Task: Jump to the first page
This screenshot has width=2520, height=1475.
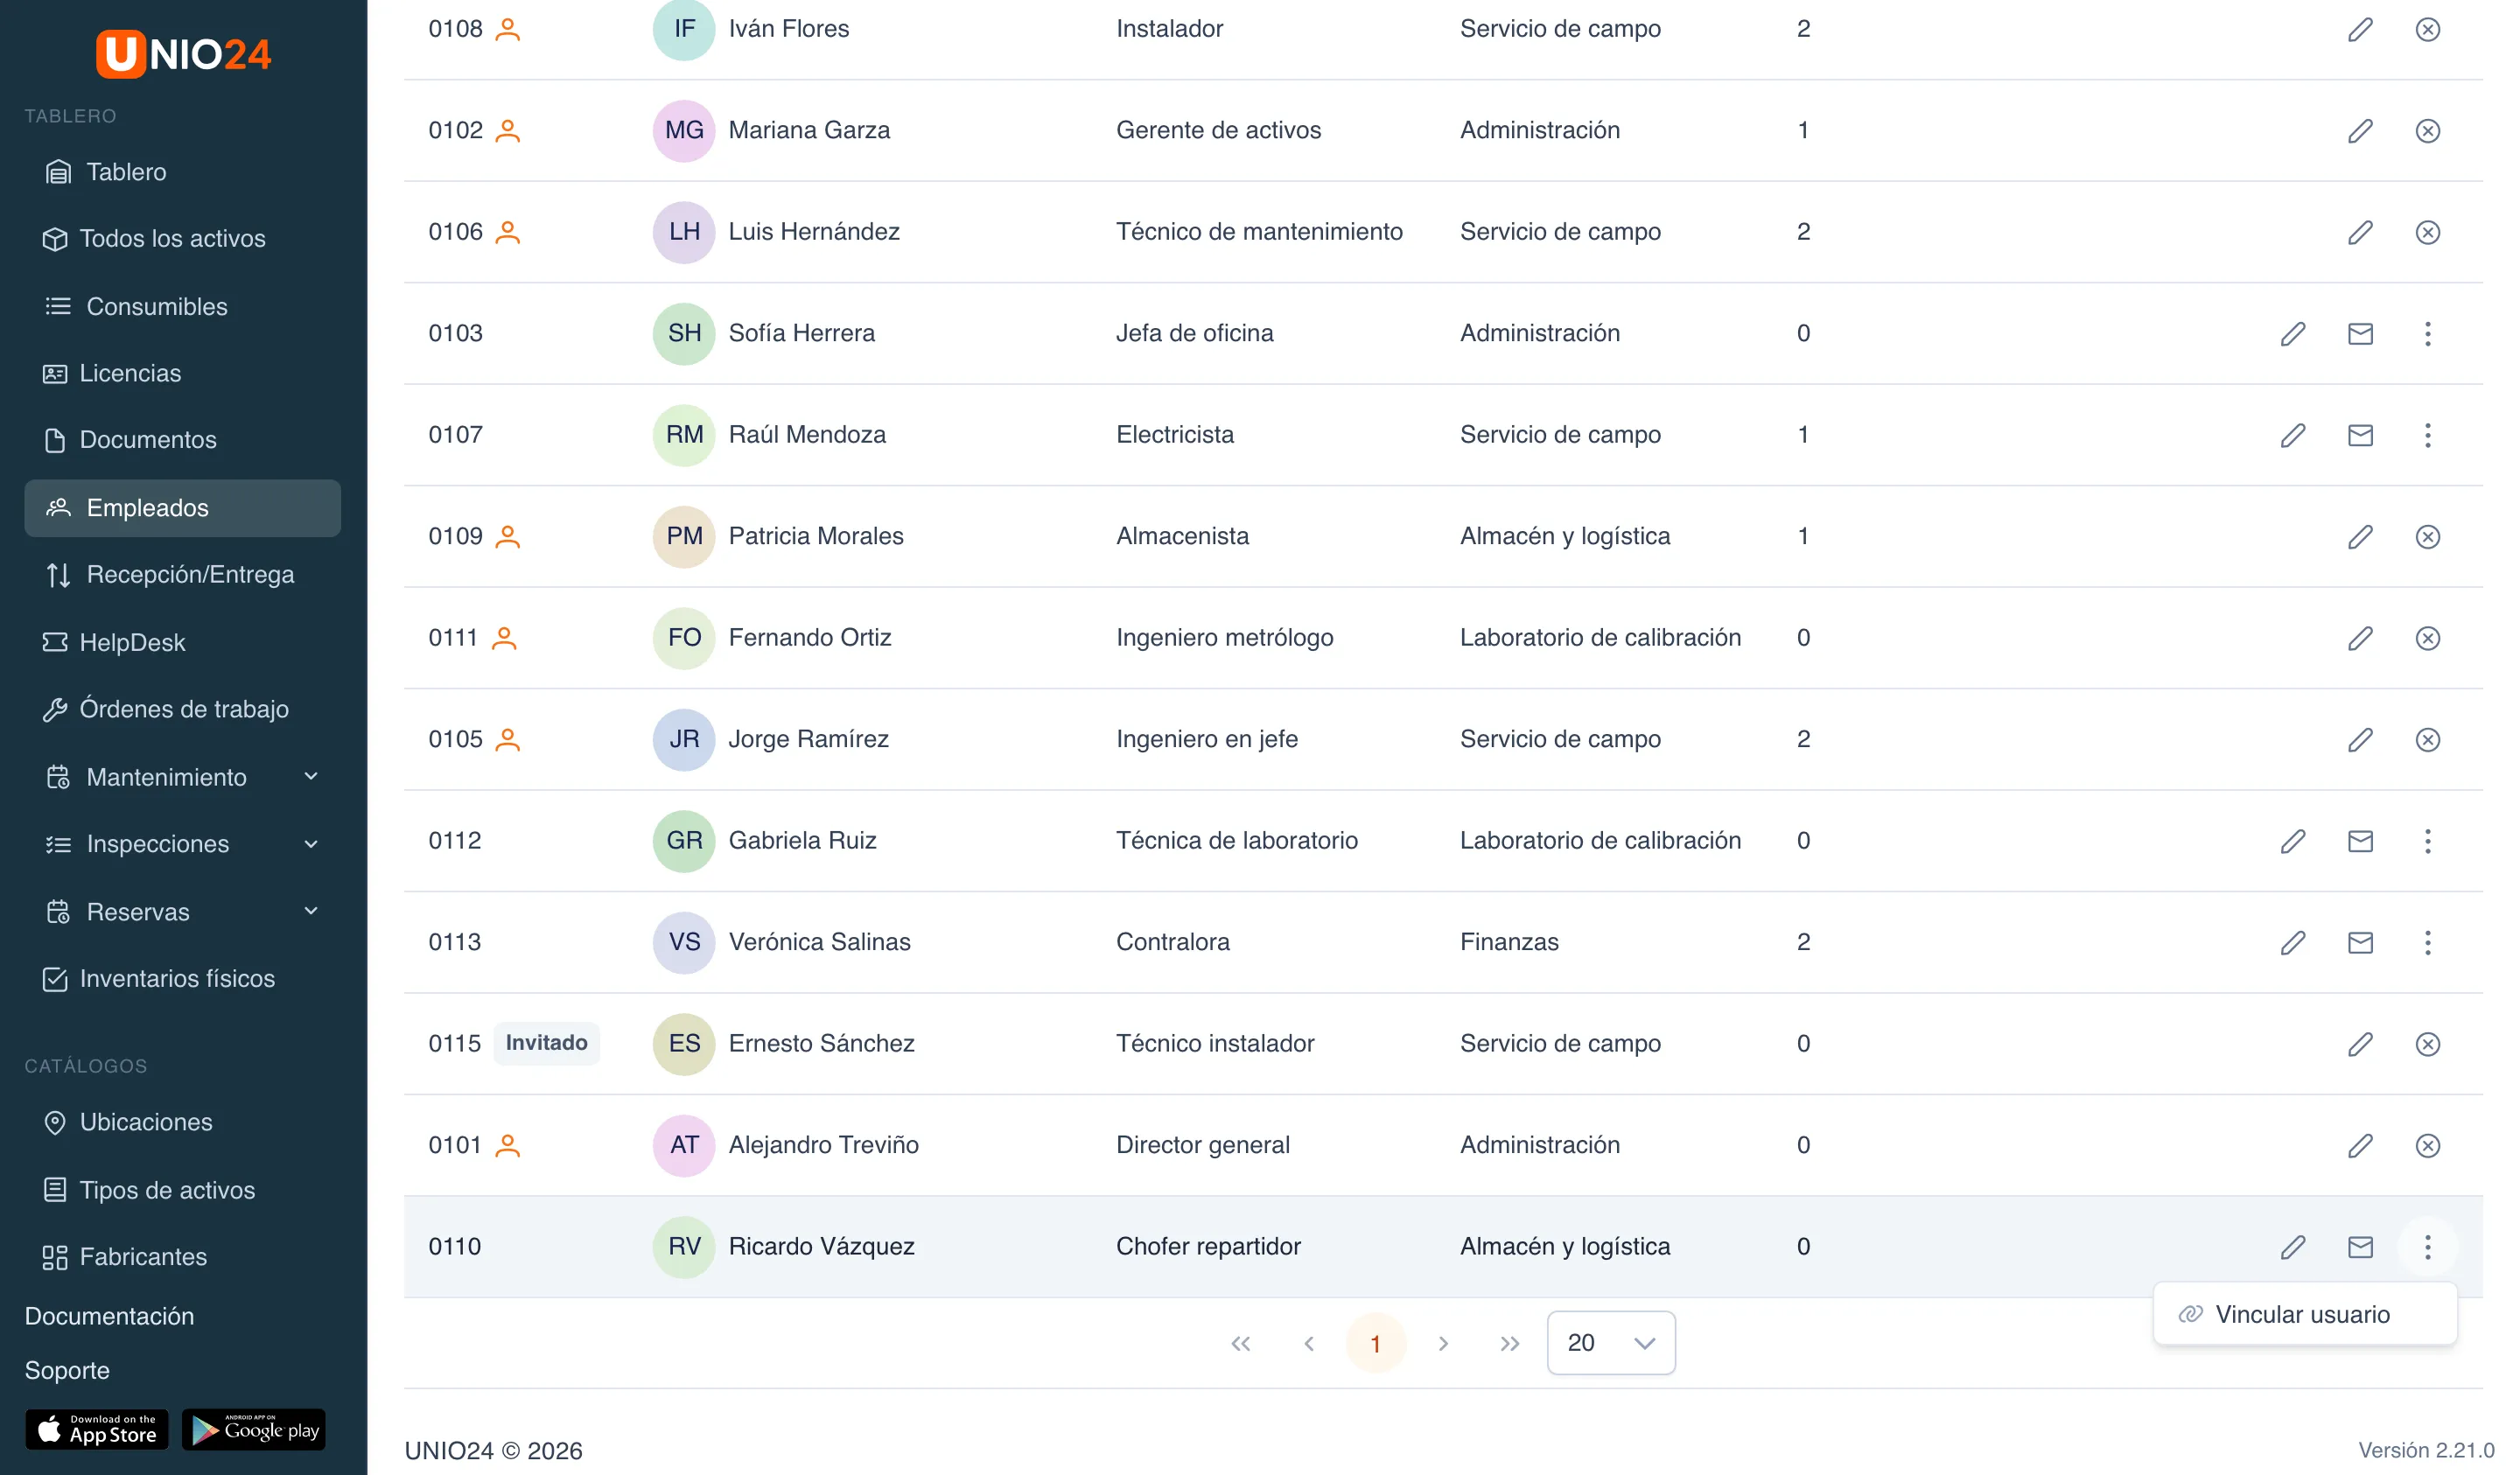Action: pos(1240,1343)
